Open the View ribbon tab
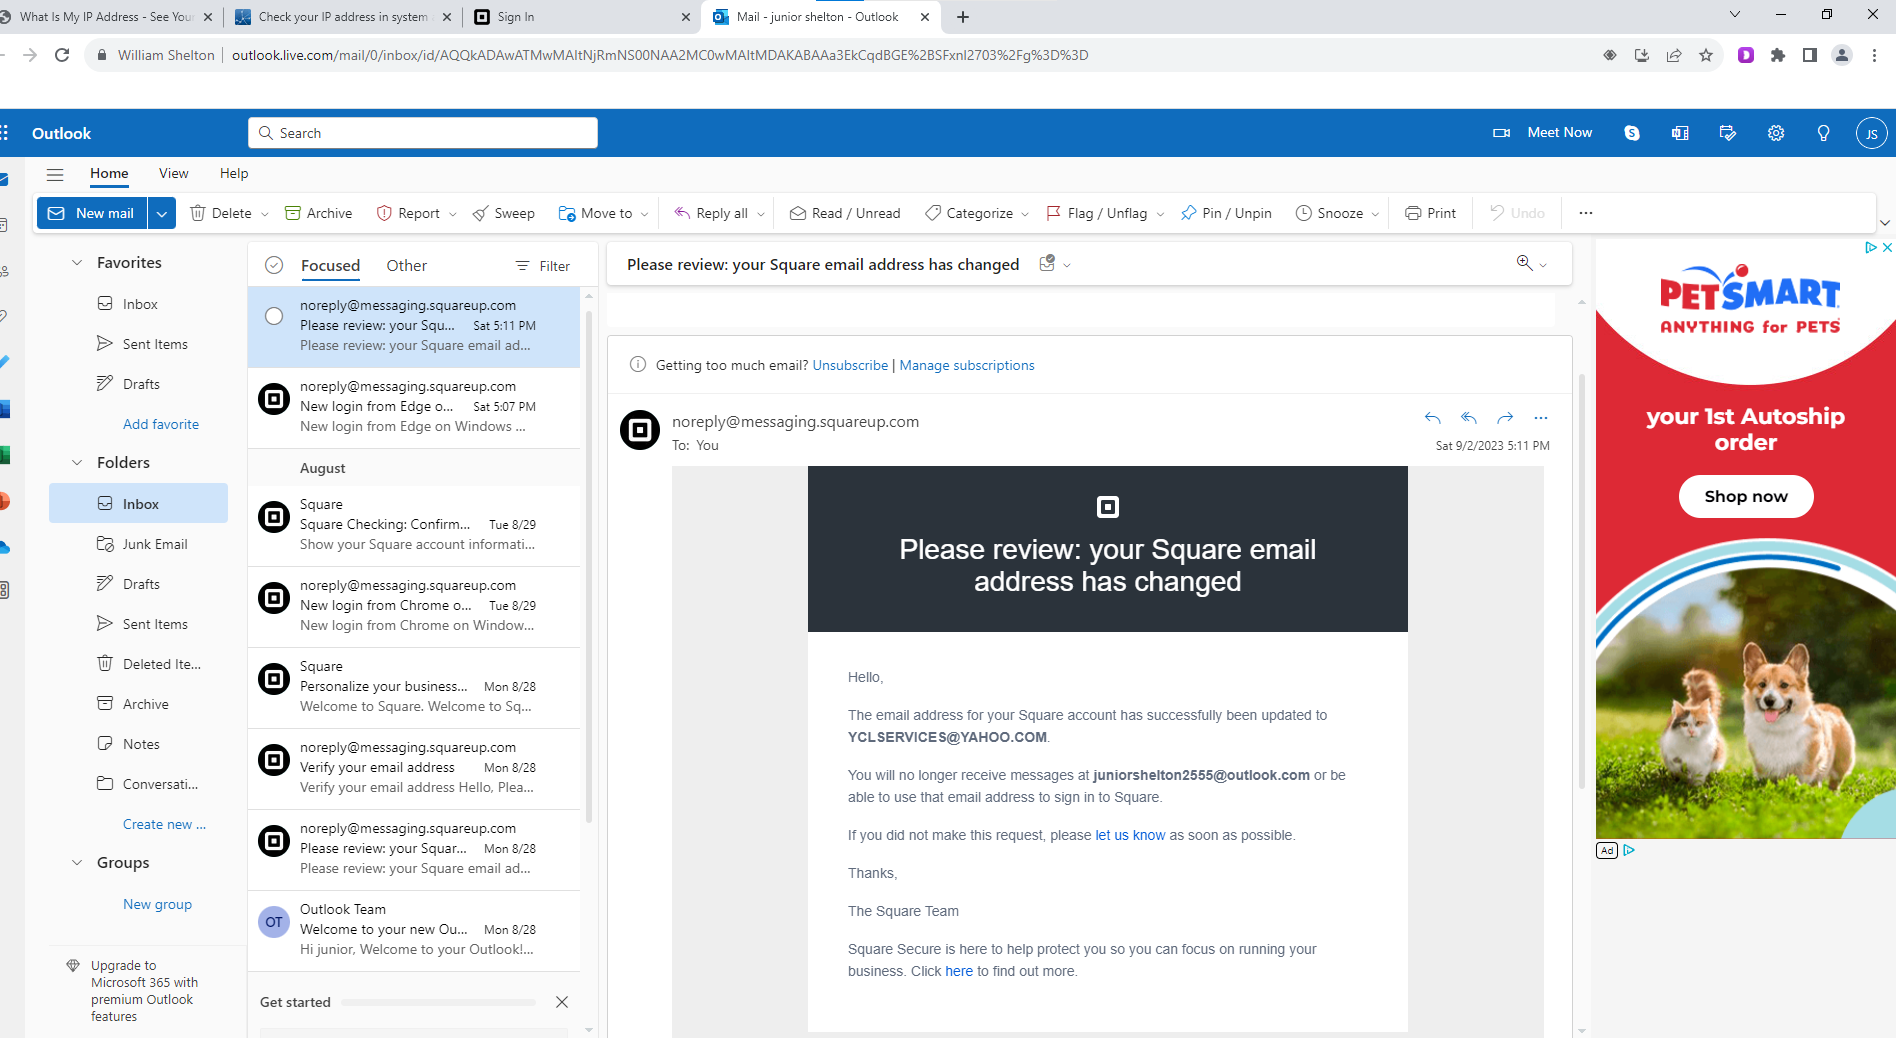Image resolution: width=1896 pixels, height=1038 pixels. point(173,173)
